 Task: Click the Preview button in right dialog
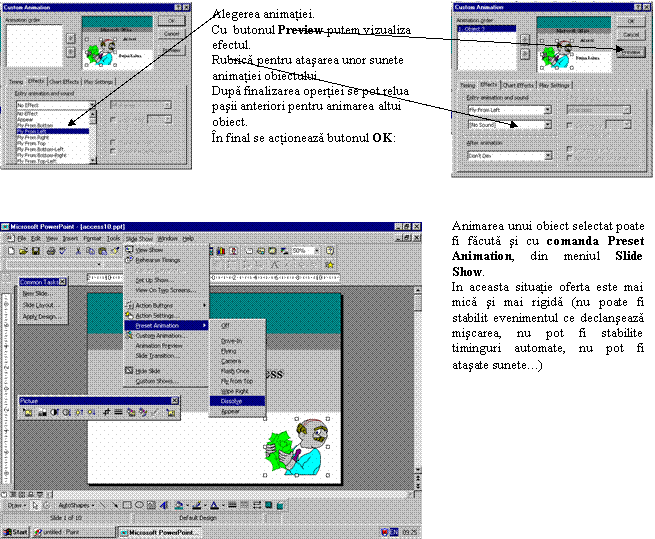point(630,50)
